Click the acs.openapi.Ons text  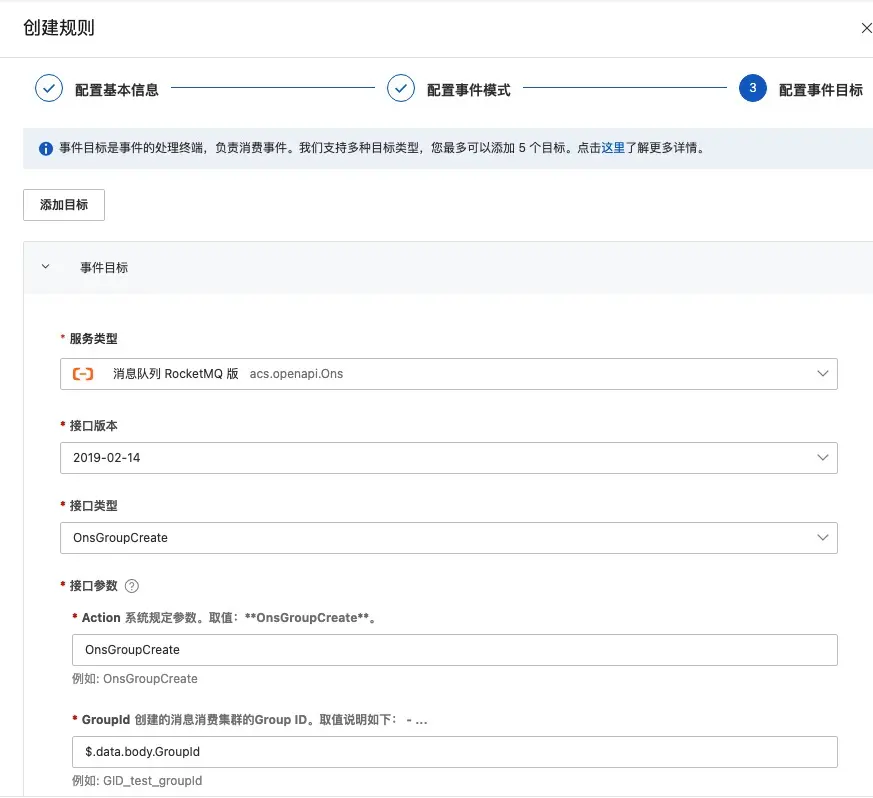(x=296, y=374)
